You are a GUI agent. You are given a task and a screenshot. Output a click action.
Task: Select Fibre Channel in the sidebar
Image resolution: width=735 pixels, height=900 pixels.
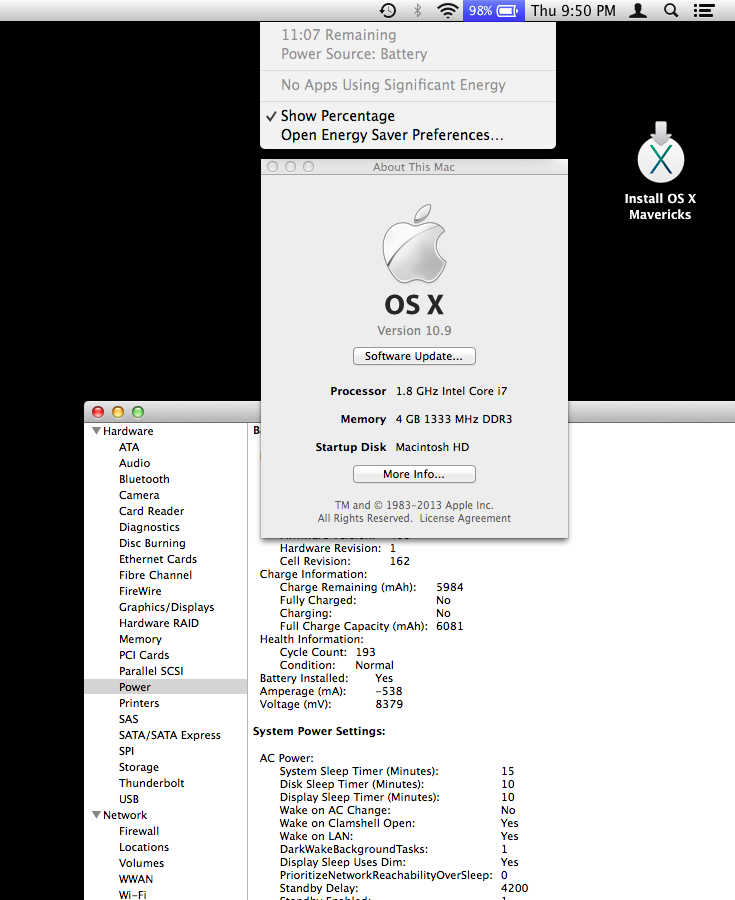(x=155, y=575)
